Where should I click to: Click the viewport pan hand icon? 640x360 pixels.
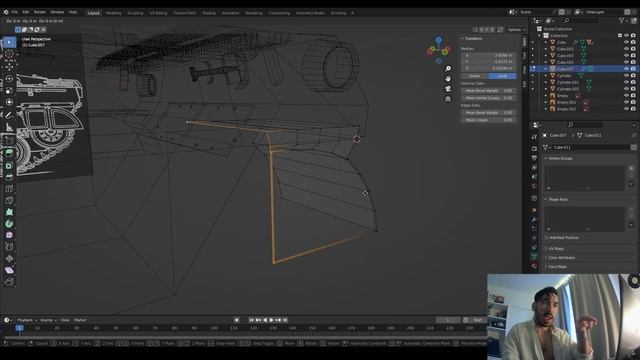point(448,79)
